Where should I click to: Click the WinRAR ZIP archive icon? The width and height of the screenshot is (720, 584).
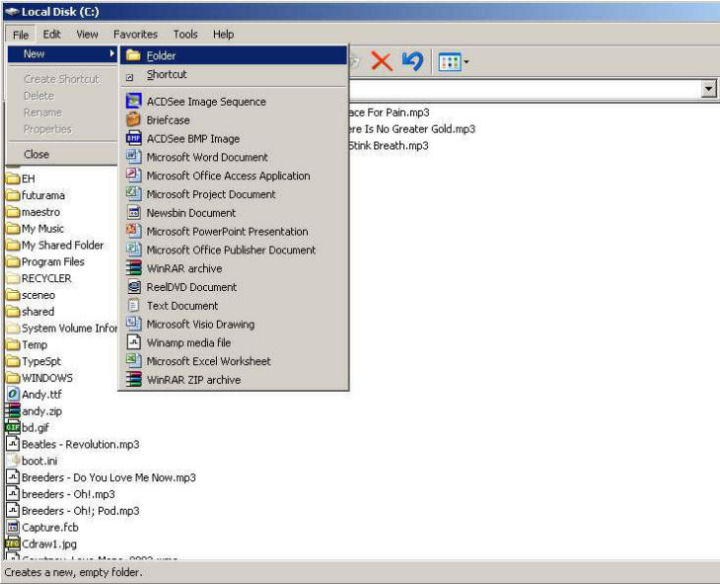tap(134, 379)
